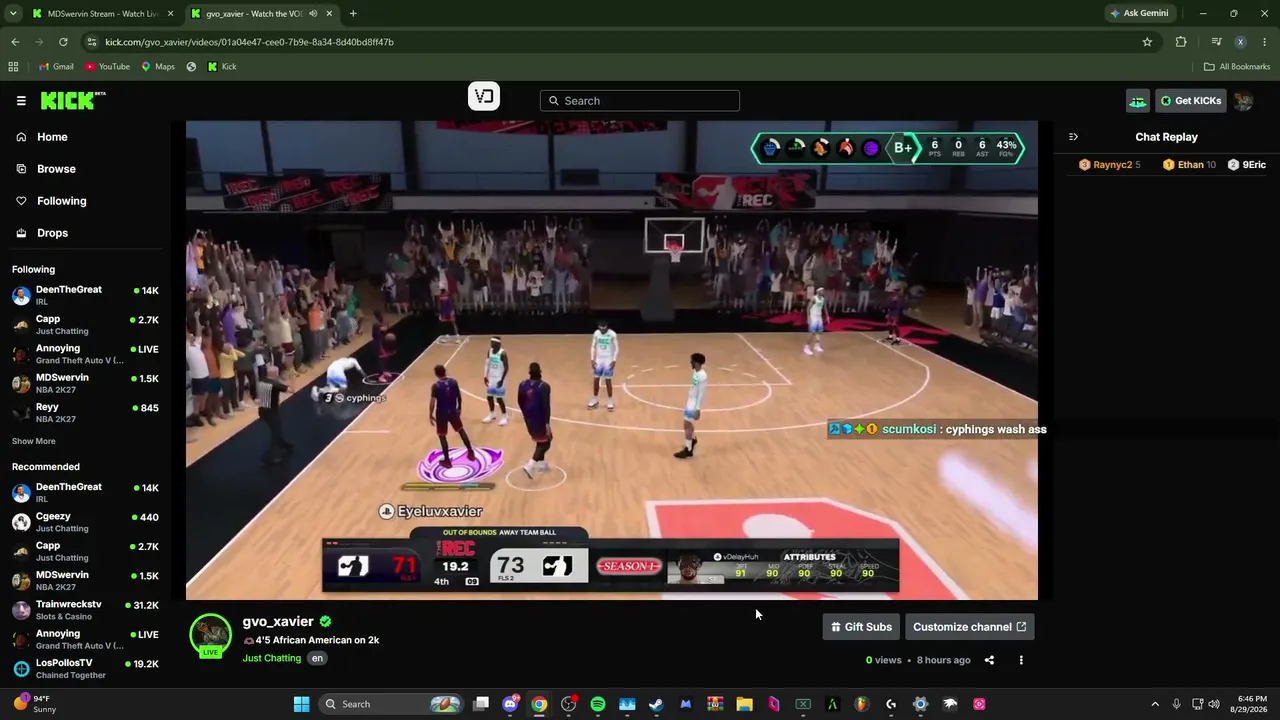Image resolution: width=1280 pixels, height=720 pixels.
Task: Click the Ask Gemini button
Action: tap(1139, 14)
